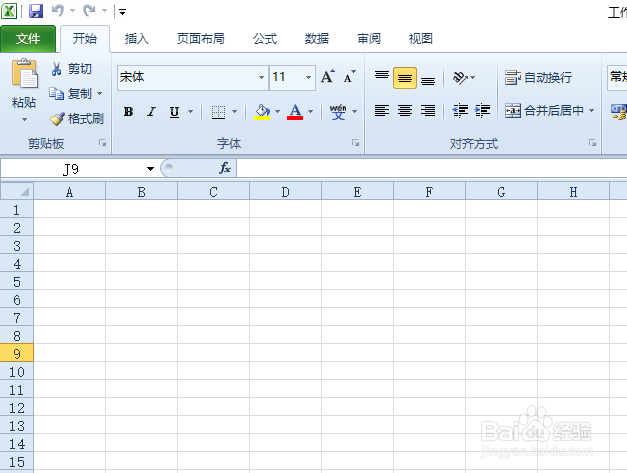The image size is (627, 473).
Task: Open the font size 11 dropdown
Action: [308, 77]
